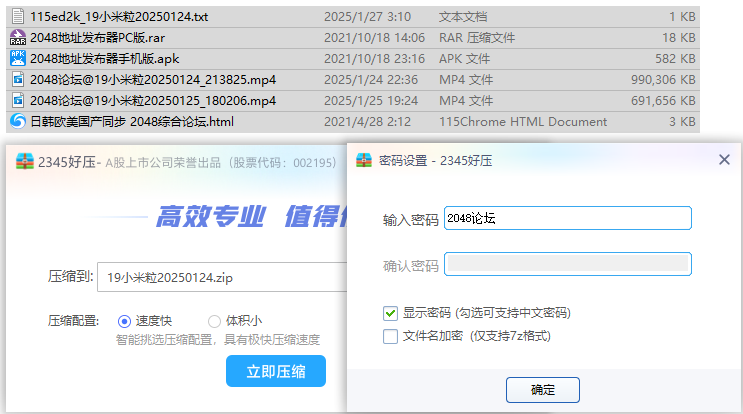Select file 115ed2k_19小米粒20250124.txt
The width and height of the screenshot is (743, 414).
(x=119, y=17)
